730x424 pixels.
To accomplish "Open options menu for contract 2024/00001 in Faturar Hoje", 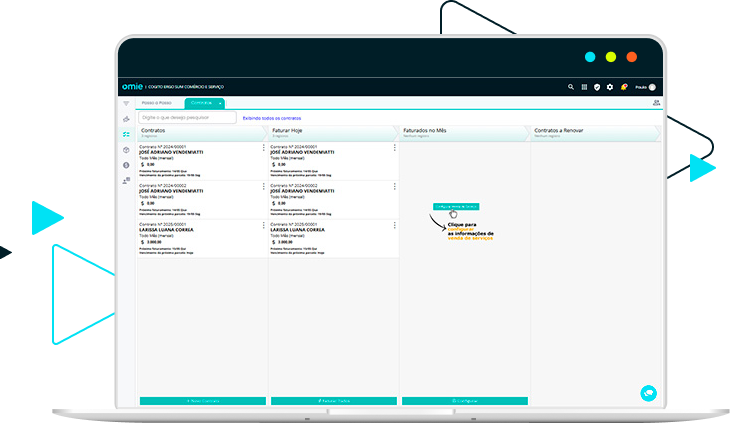I will 394,148.
